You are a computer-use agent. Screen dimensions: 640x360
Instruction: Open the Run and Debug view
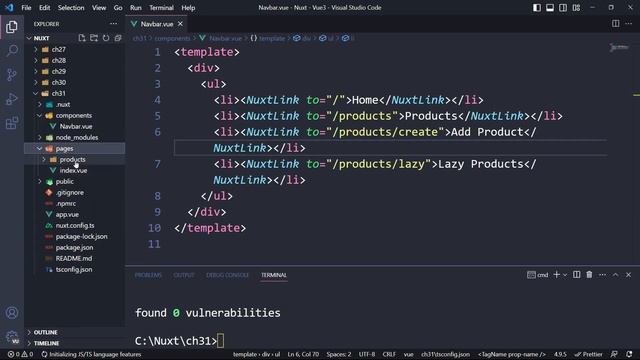[x=12, y=99]
